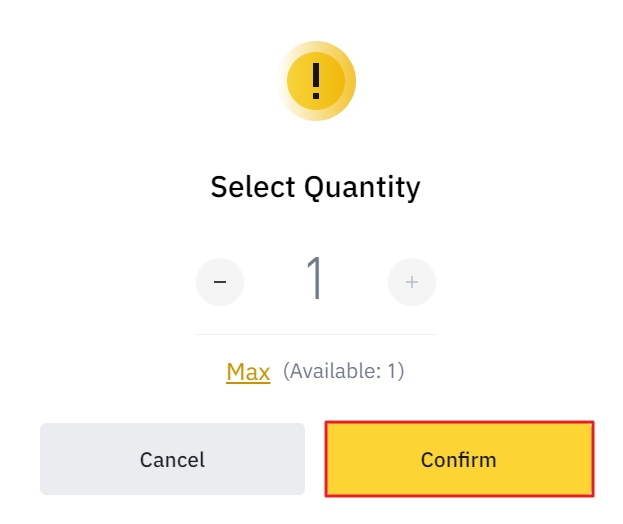Click the Select Quantity heading
The width and height of the screenshot is (623, 524).
315,187
